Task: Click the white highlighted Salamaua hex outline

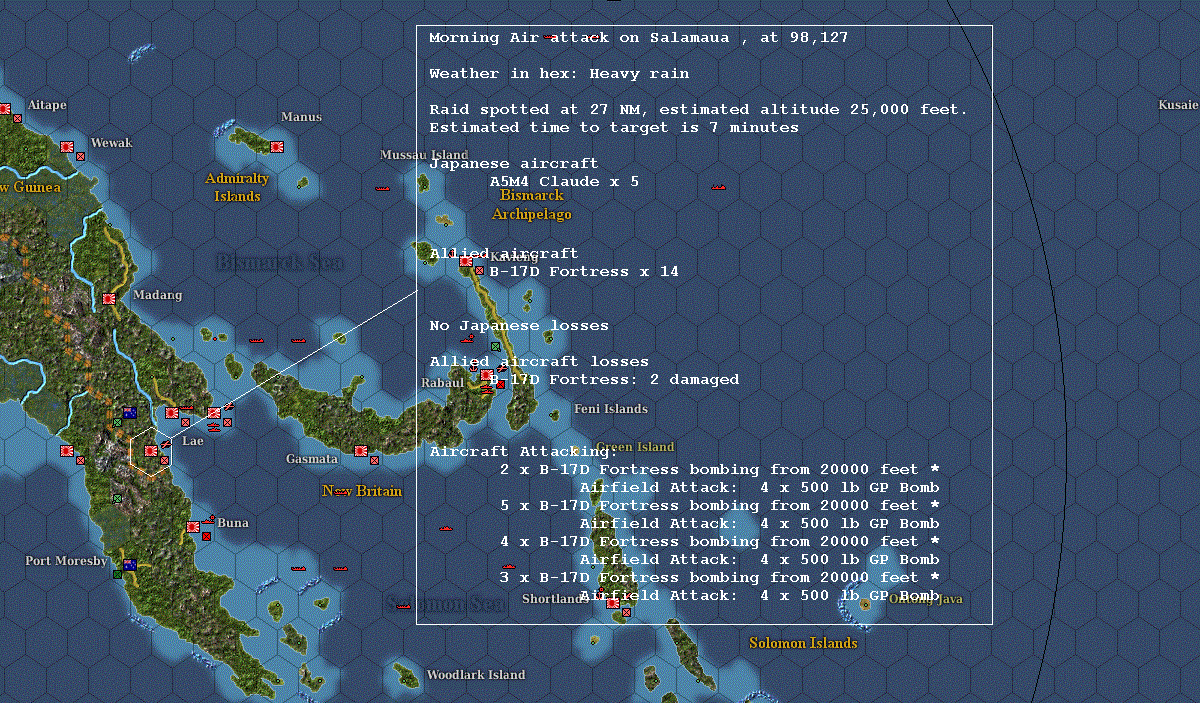Action: [151, 452]
